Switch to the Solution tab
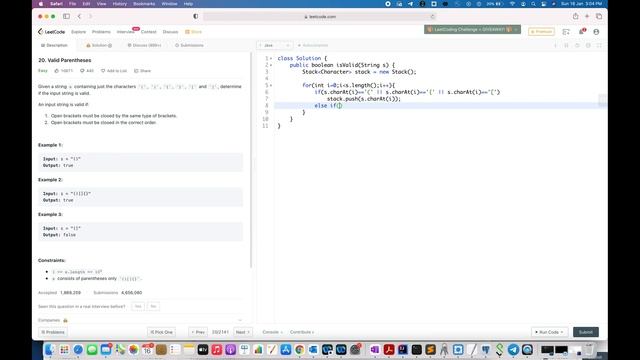Screen dimensions: 640x360 point(99,45)
